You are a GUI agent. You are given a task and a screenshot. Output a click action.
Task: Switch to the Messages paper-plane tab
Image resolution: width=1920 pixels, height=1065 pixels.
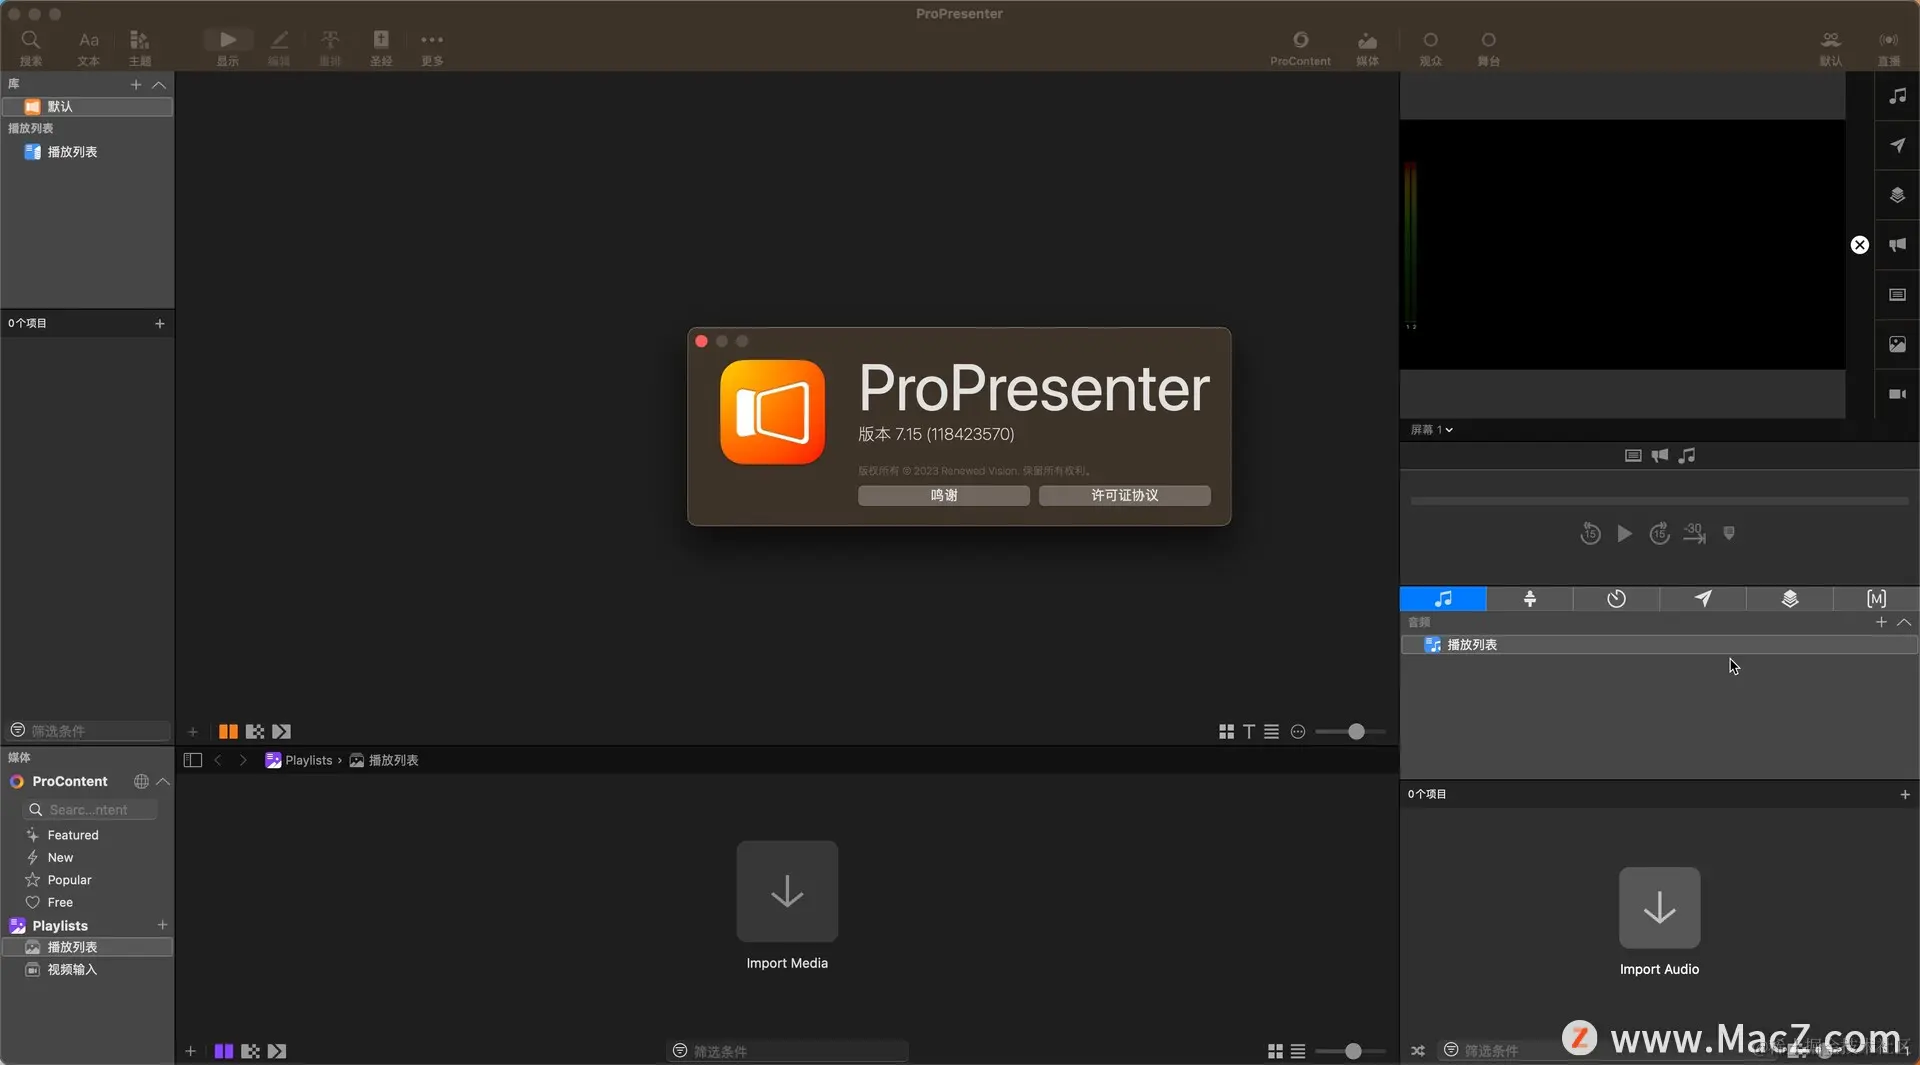coord(1703,599)
